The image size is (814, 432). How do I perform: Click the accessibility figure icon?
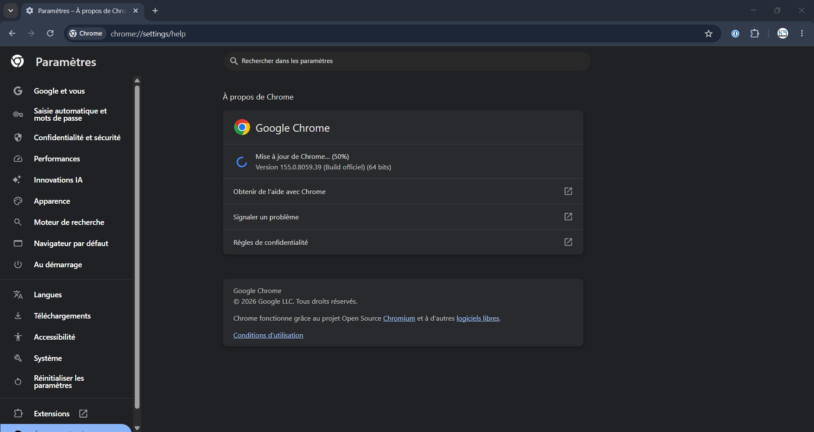click(x=18, y=337)
